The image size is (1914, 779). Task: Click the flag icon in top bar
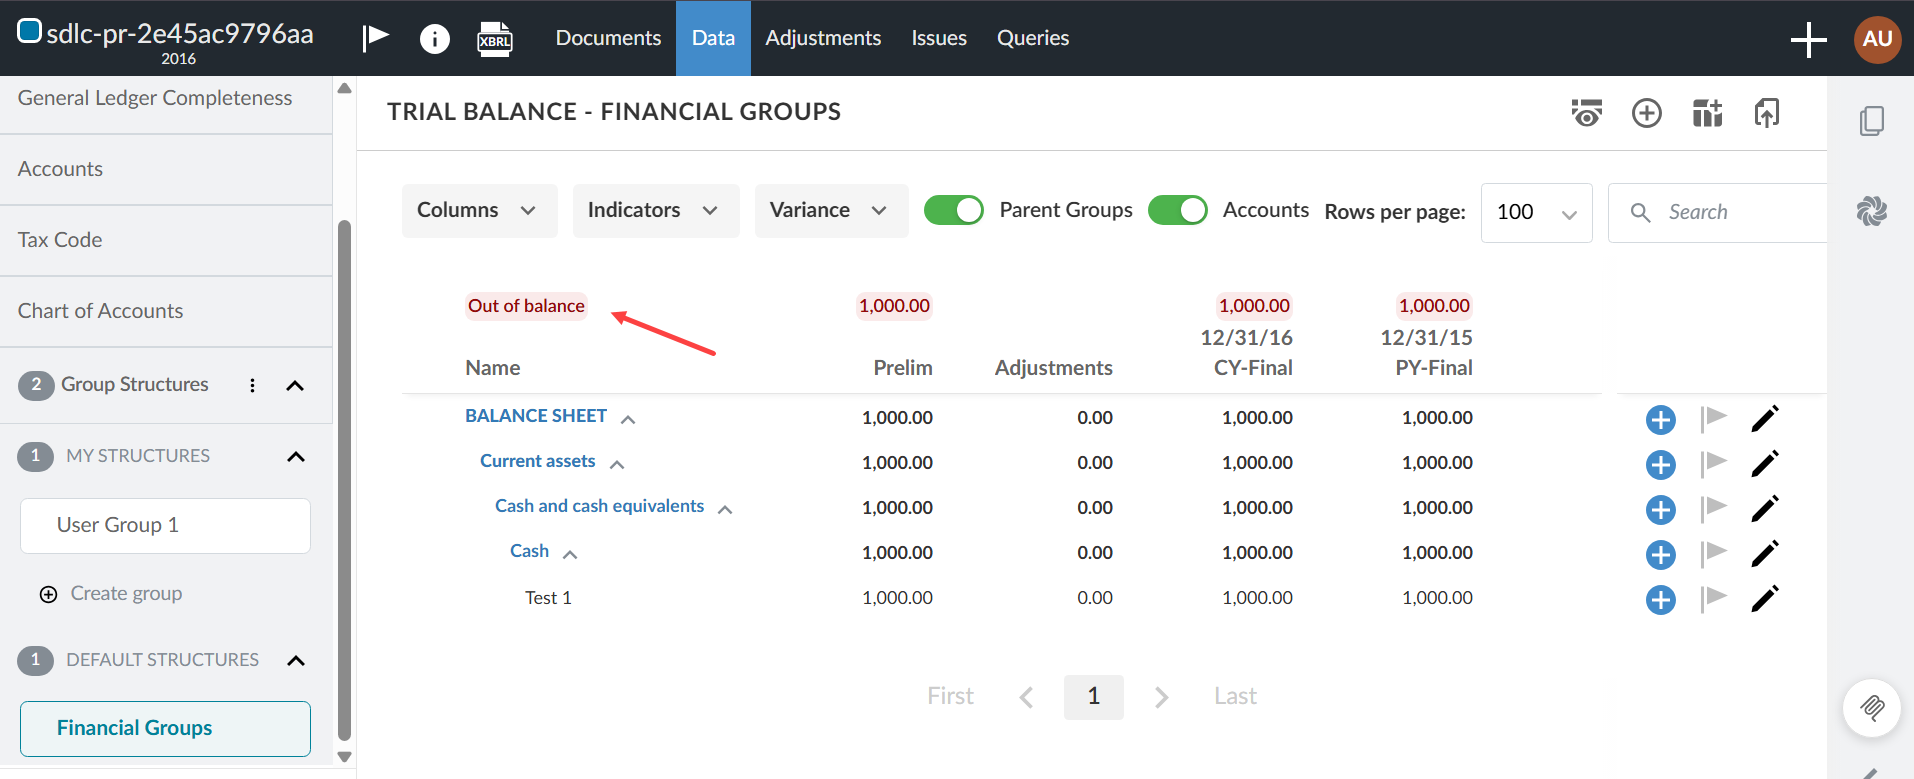click(x=375, y=38)
